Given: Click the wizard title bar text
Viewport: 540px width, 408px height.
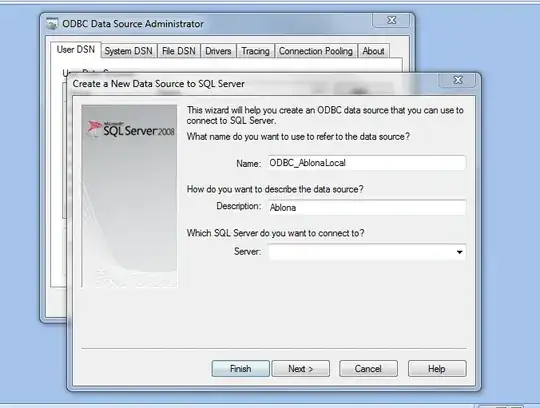Looking at the screenshot, I should click(158, 84).
